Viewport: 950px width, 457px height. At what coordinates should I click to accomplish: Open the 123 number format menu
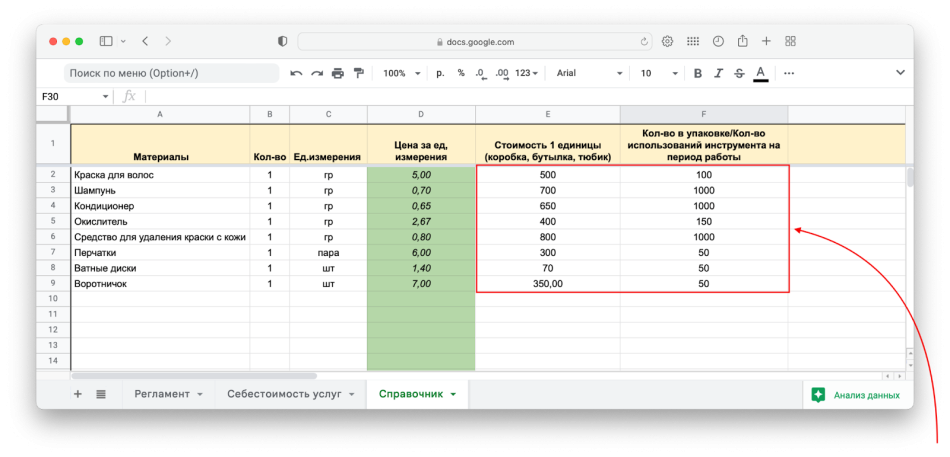(527, 73)
